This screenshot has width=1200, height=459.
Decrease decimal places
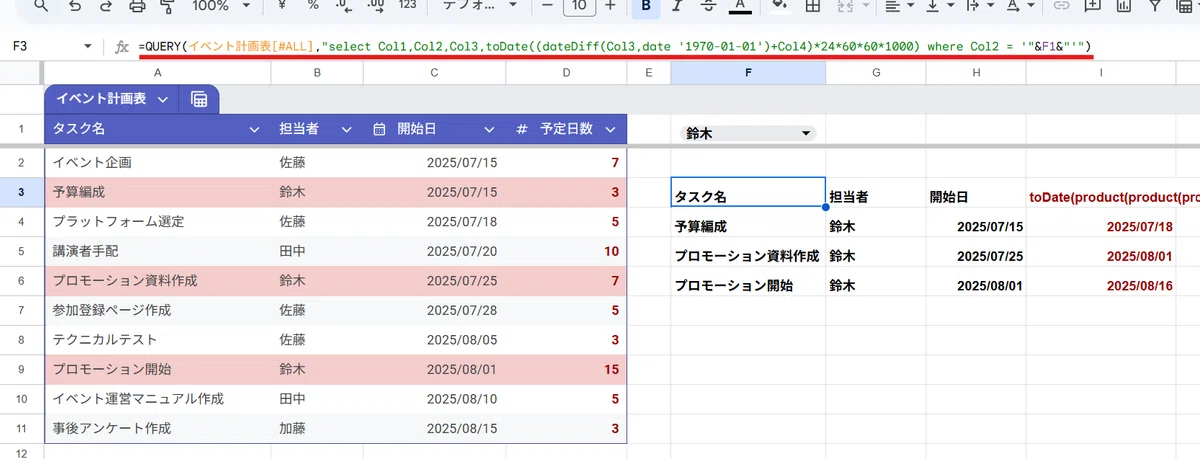343,5
